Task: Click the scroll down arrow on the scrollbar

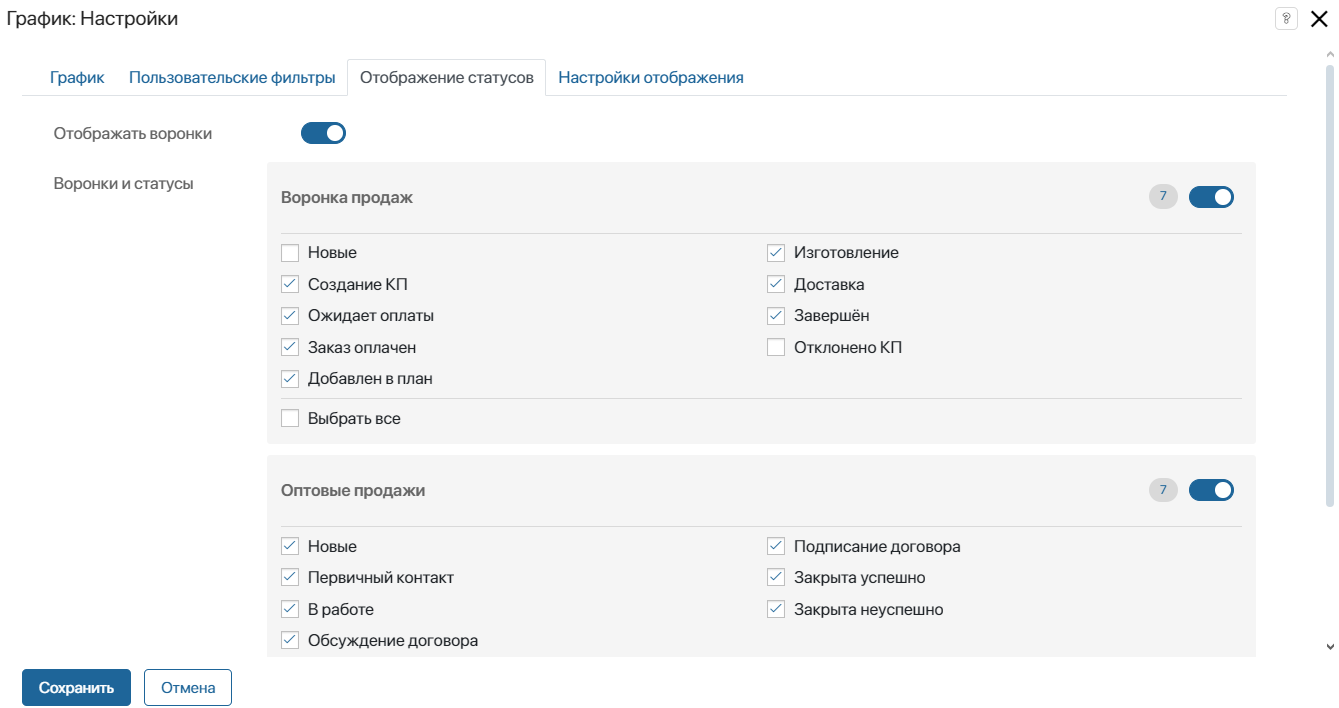Action: point(1329,647)
